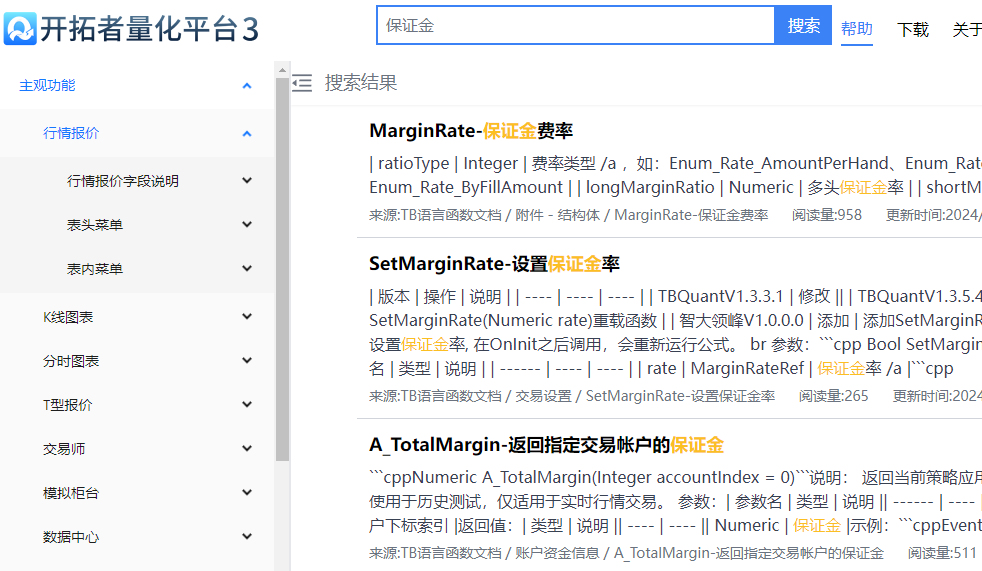
Task: Click snippet line '```cppNumeric A_TotalMargin(Integer accountIndex'
Action: coord(675,478)
